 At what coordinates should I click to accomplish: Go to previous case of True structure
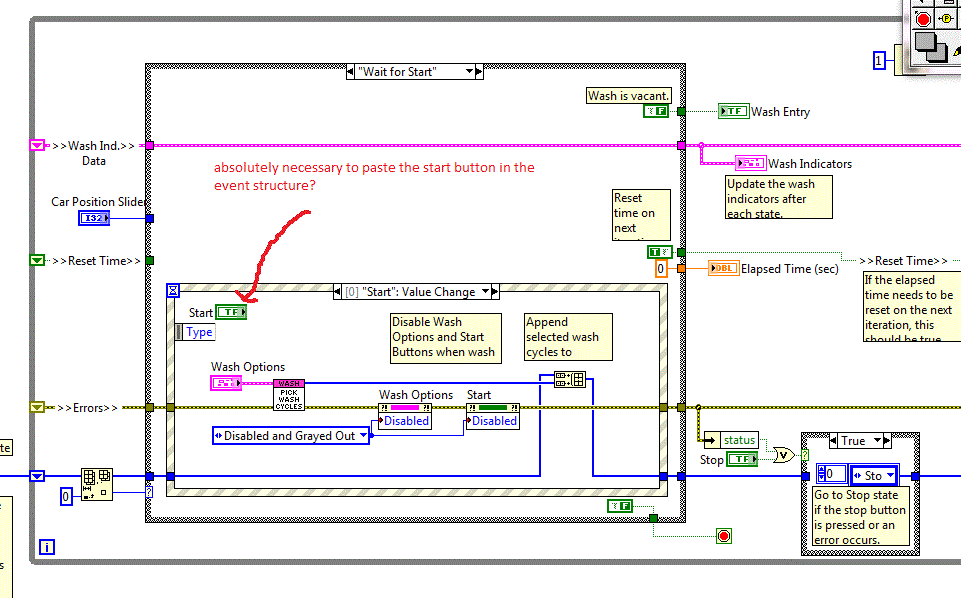[833, 441]
